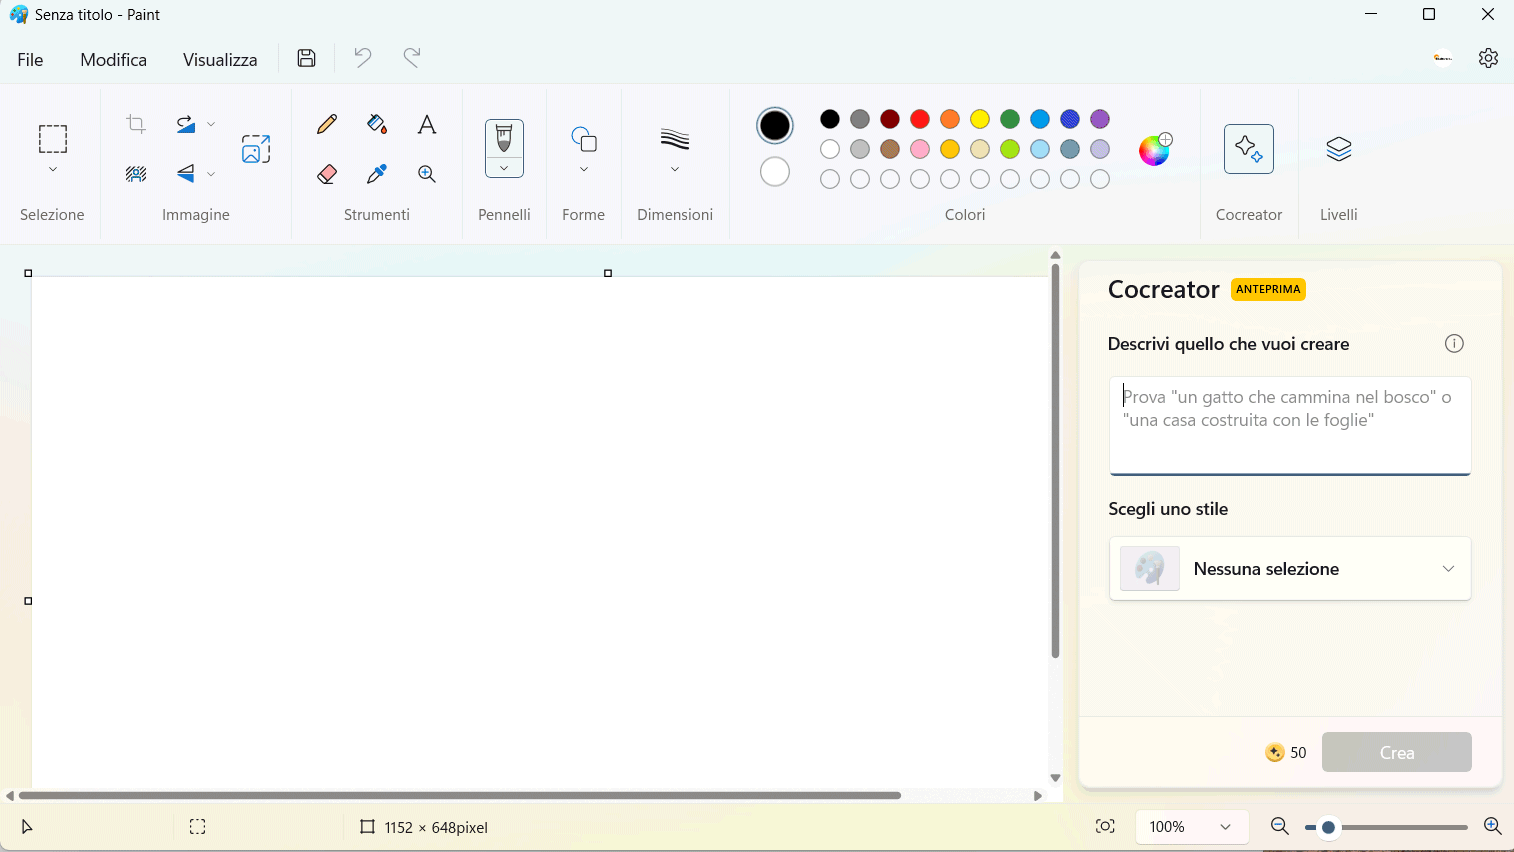Click the line size (Dimensioni) icon
Viewport: 1514px width, 852px height.
675,139
